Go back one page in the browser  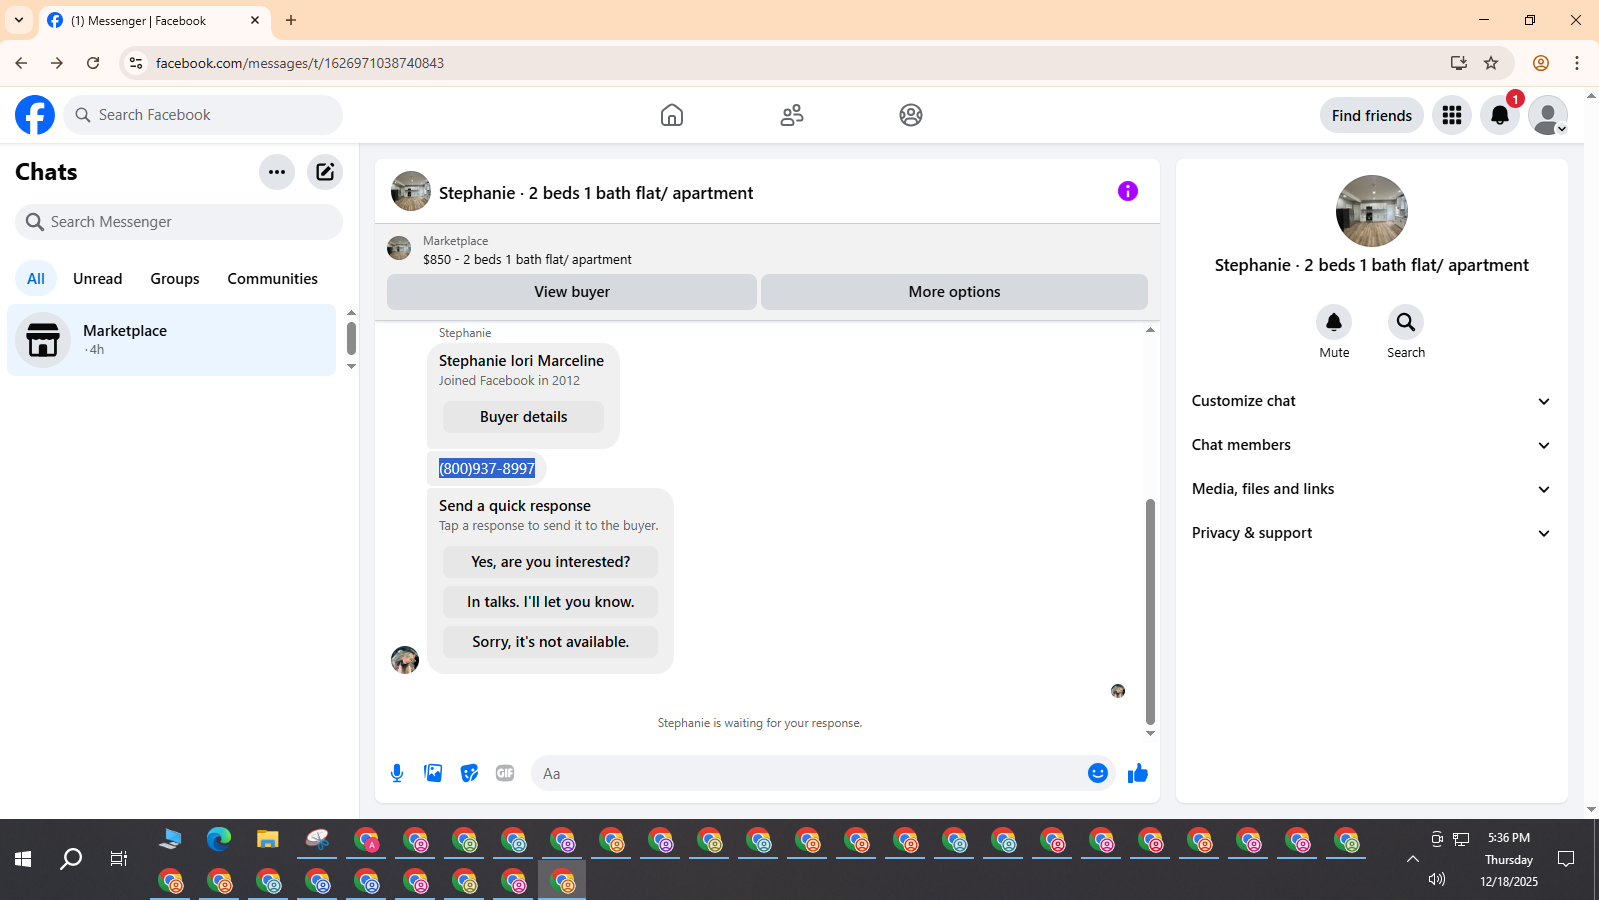(x=21, y=63)
